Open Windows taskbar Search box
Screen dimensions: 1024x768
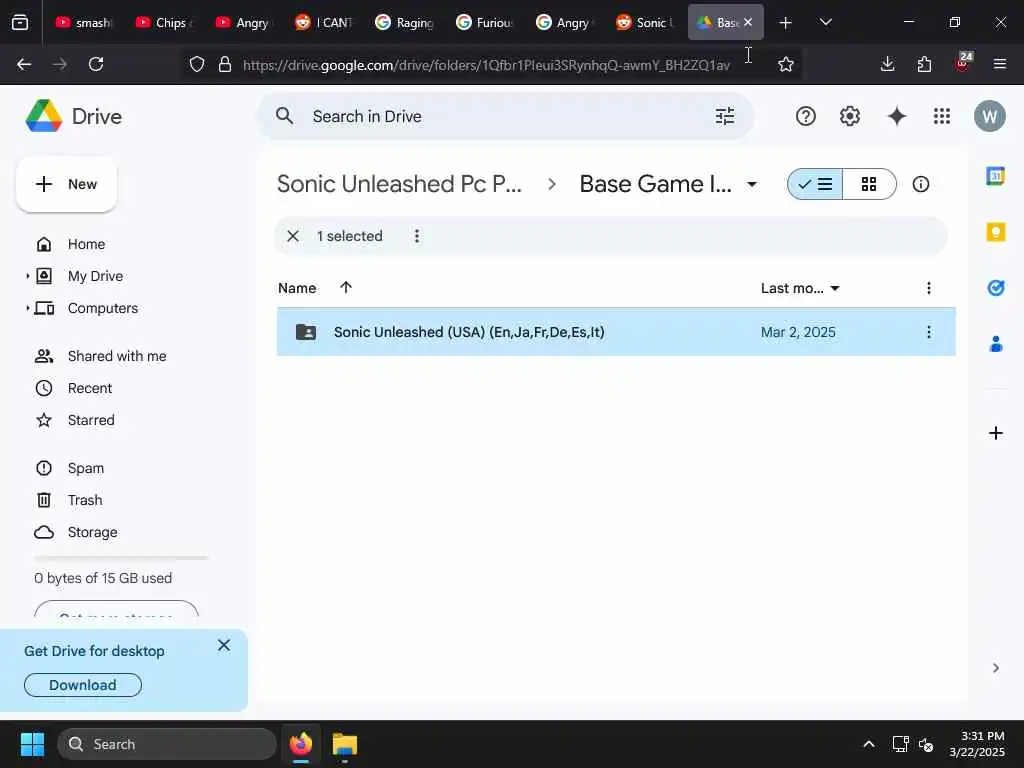(x=167, y=744)
